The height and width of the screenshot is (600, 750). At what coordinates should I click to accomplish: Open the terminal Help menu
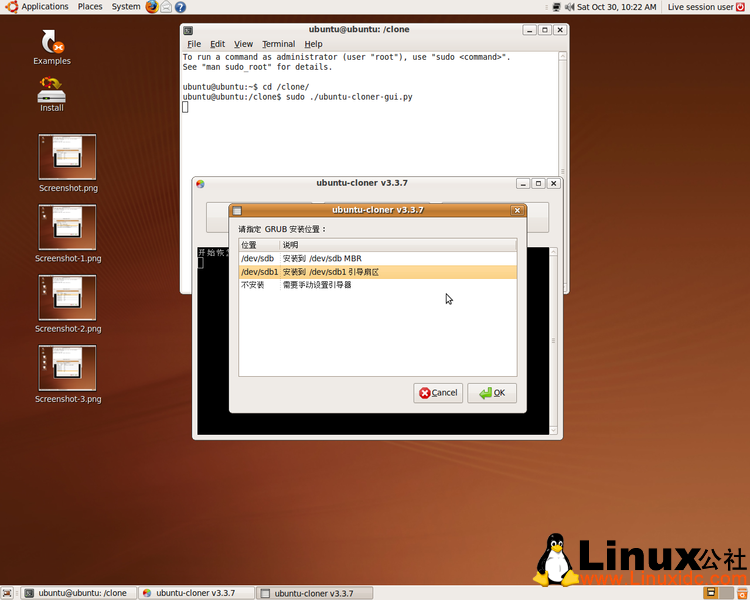coord(313,44)
